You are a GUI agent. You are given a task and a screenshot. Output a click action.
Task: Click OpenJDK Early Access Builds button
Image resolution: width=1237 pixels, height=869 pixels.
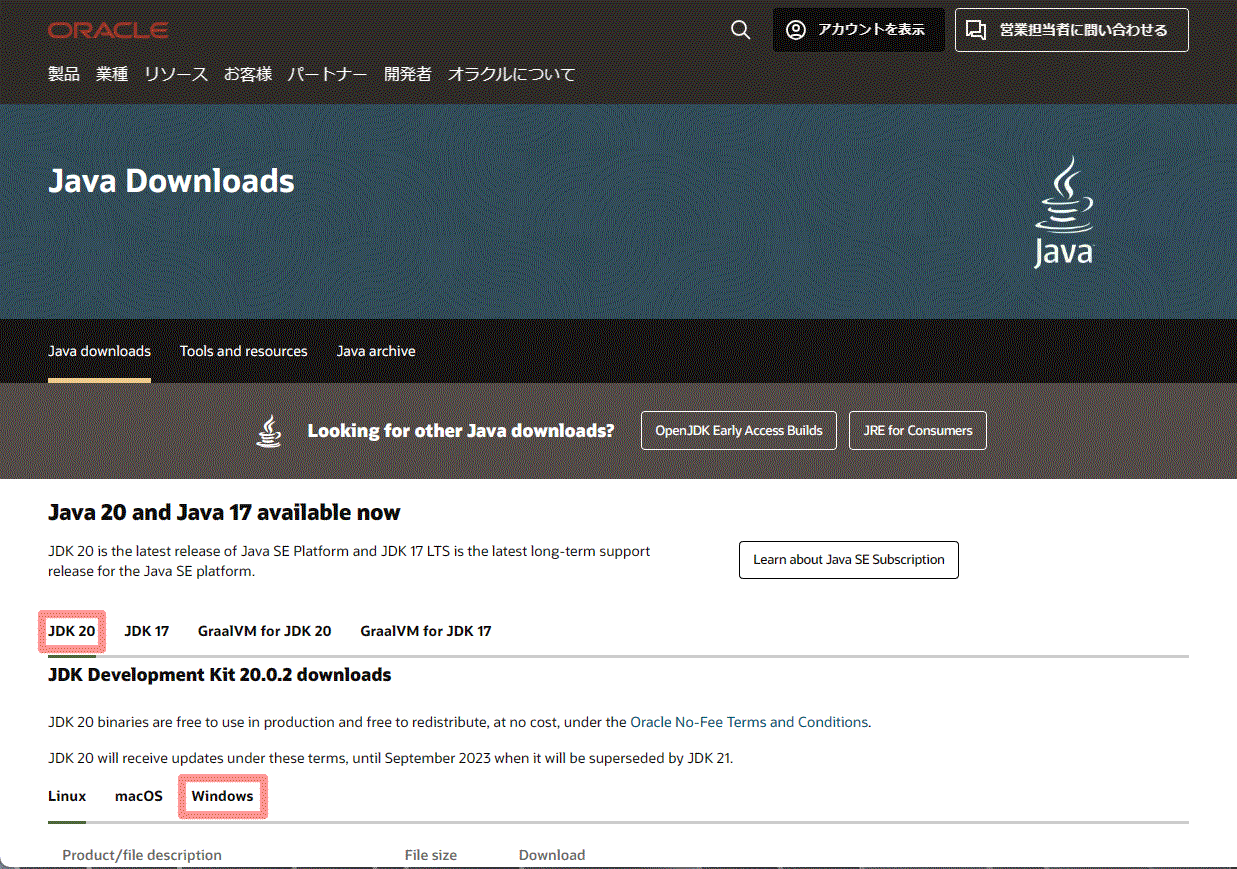tap(738, 430)
